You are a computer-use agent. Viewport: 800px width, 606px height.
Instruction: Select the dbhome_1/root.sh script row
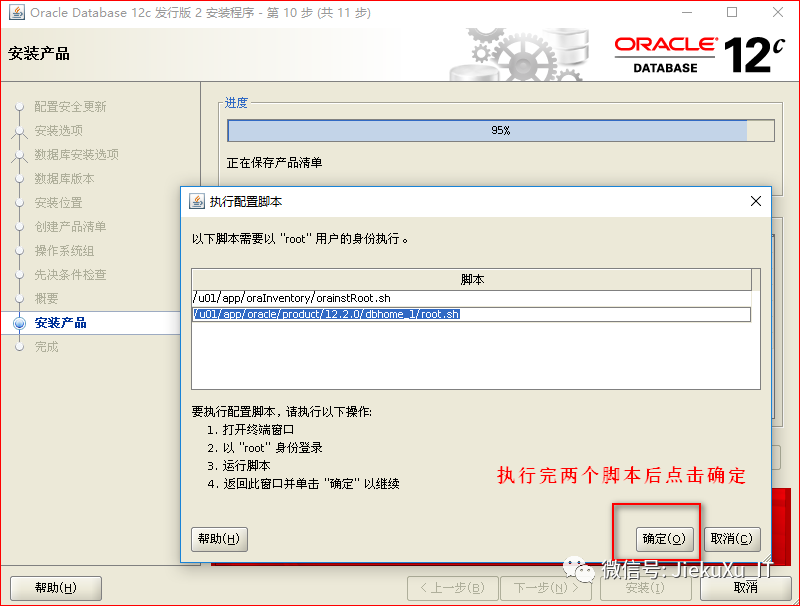pos(471,314)
